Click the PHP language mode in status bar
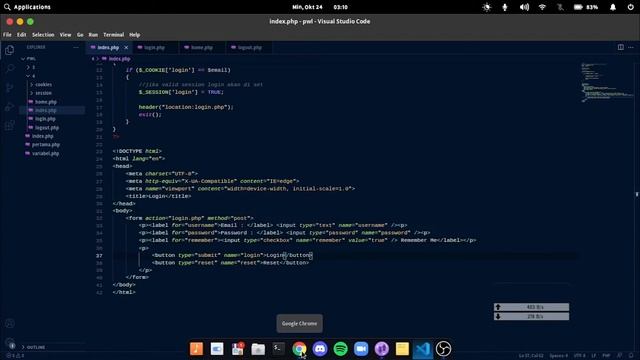Screen dimensions: 640x360 click(x=607, y=356)
